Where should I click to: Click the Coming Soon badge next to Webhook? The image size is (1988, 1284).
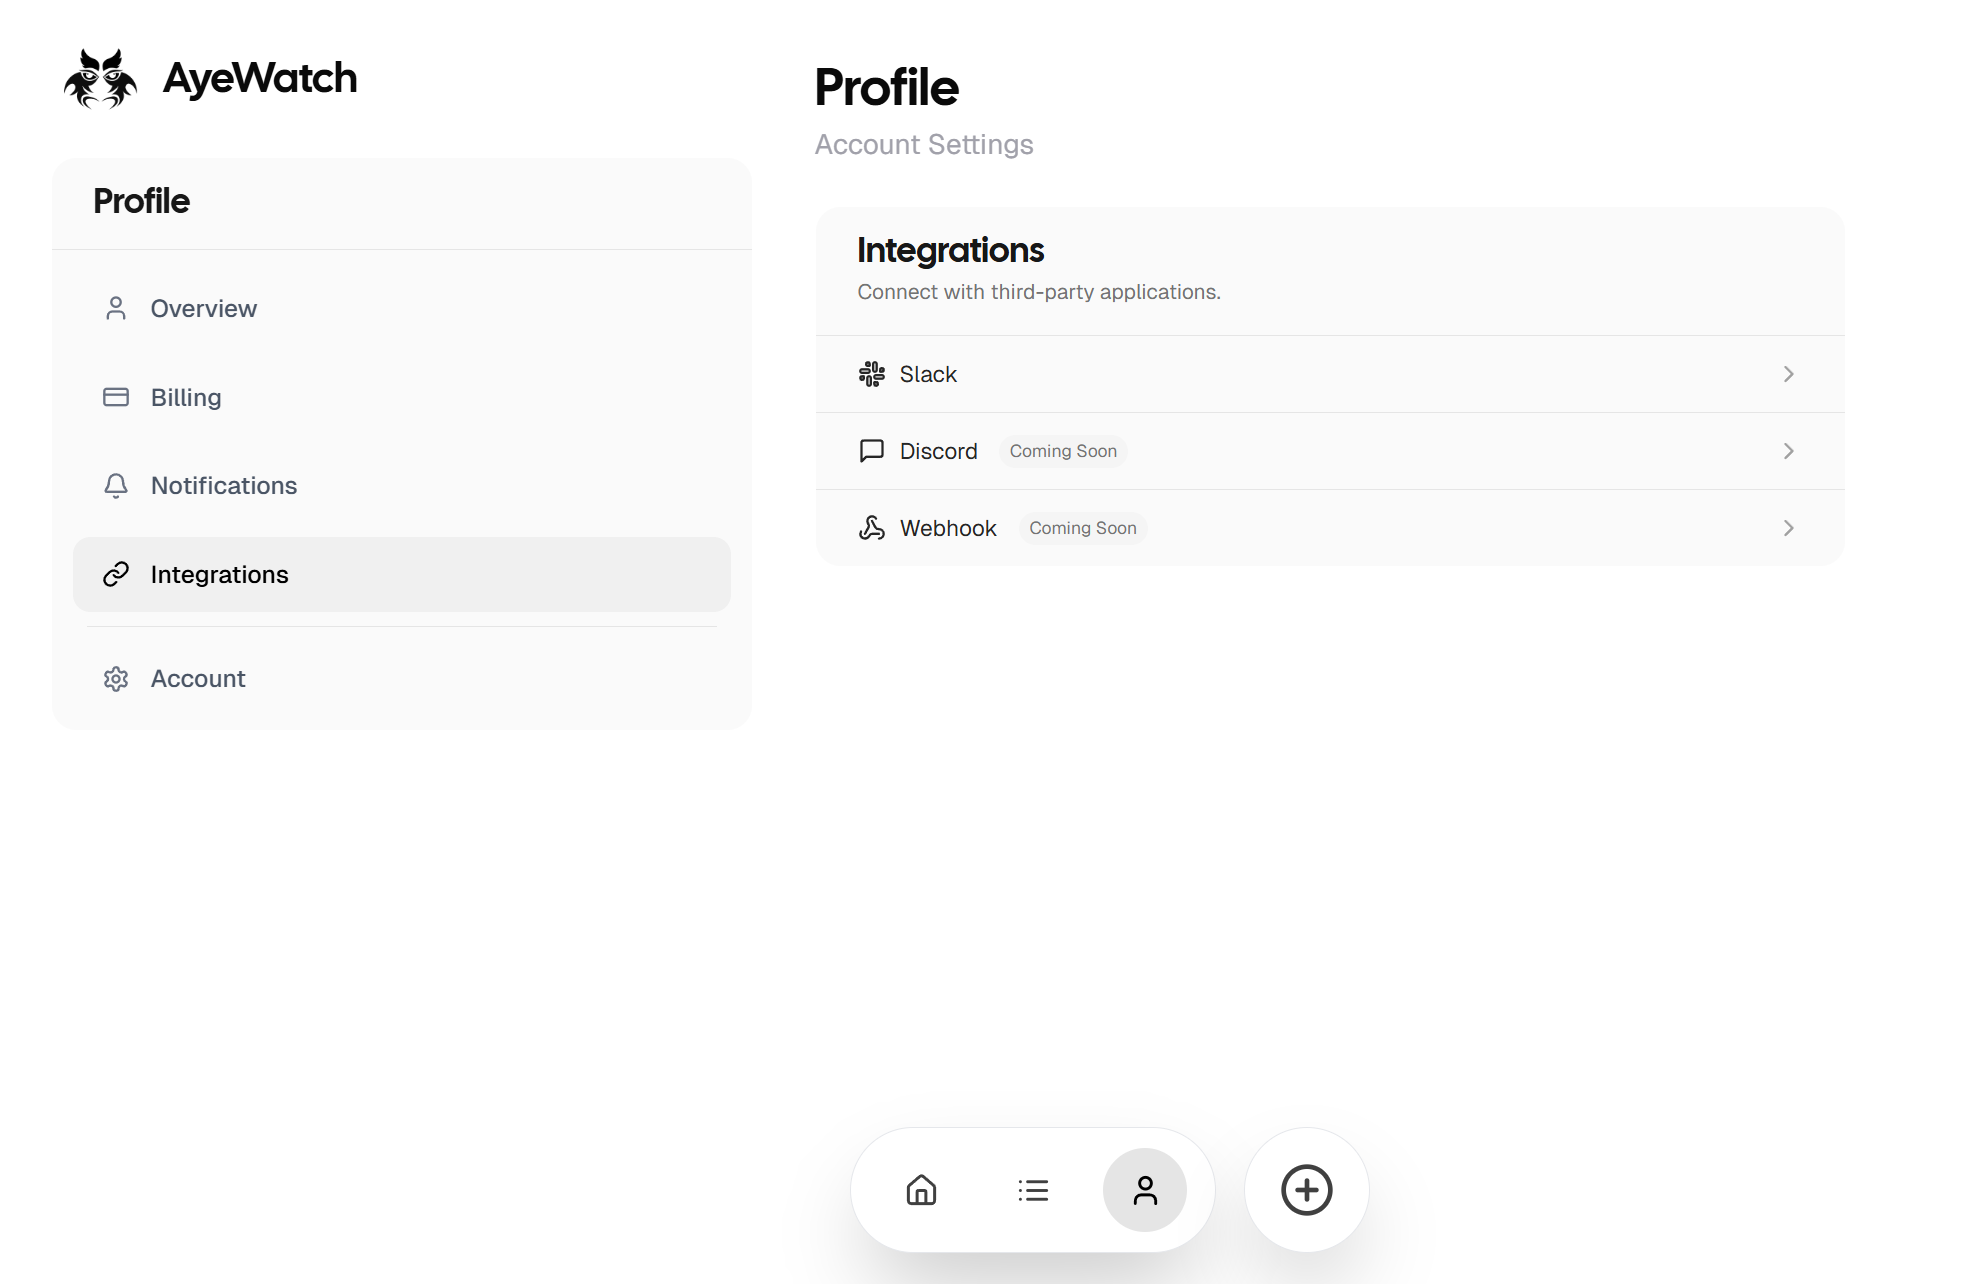point(1083,528)
